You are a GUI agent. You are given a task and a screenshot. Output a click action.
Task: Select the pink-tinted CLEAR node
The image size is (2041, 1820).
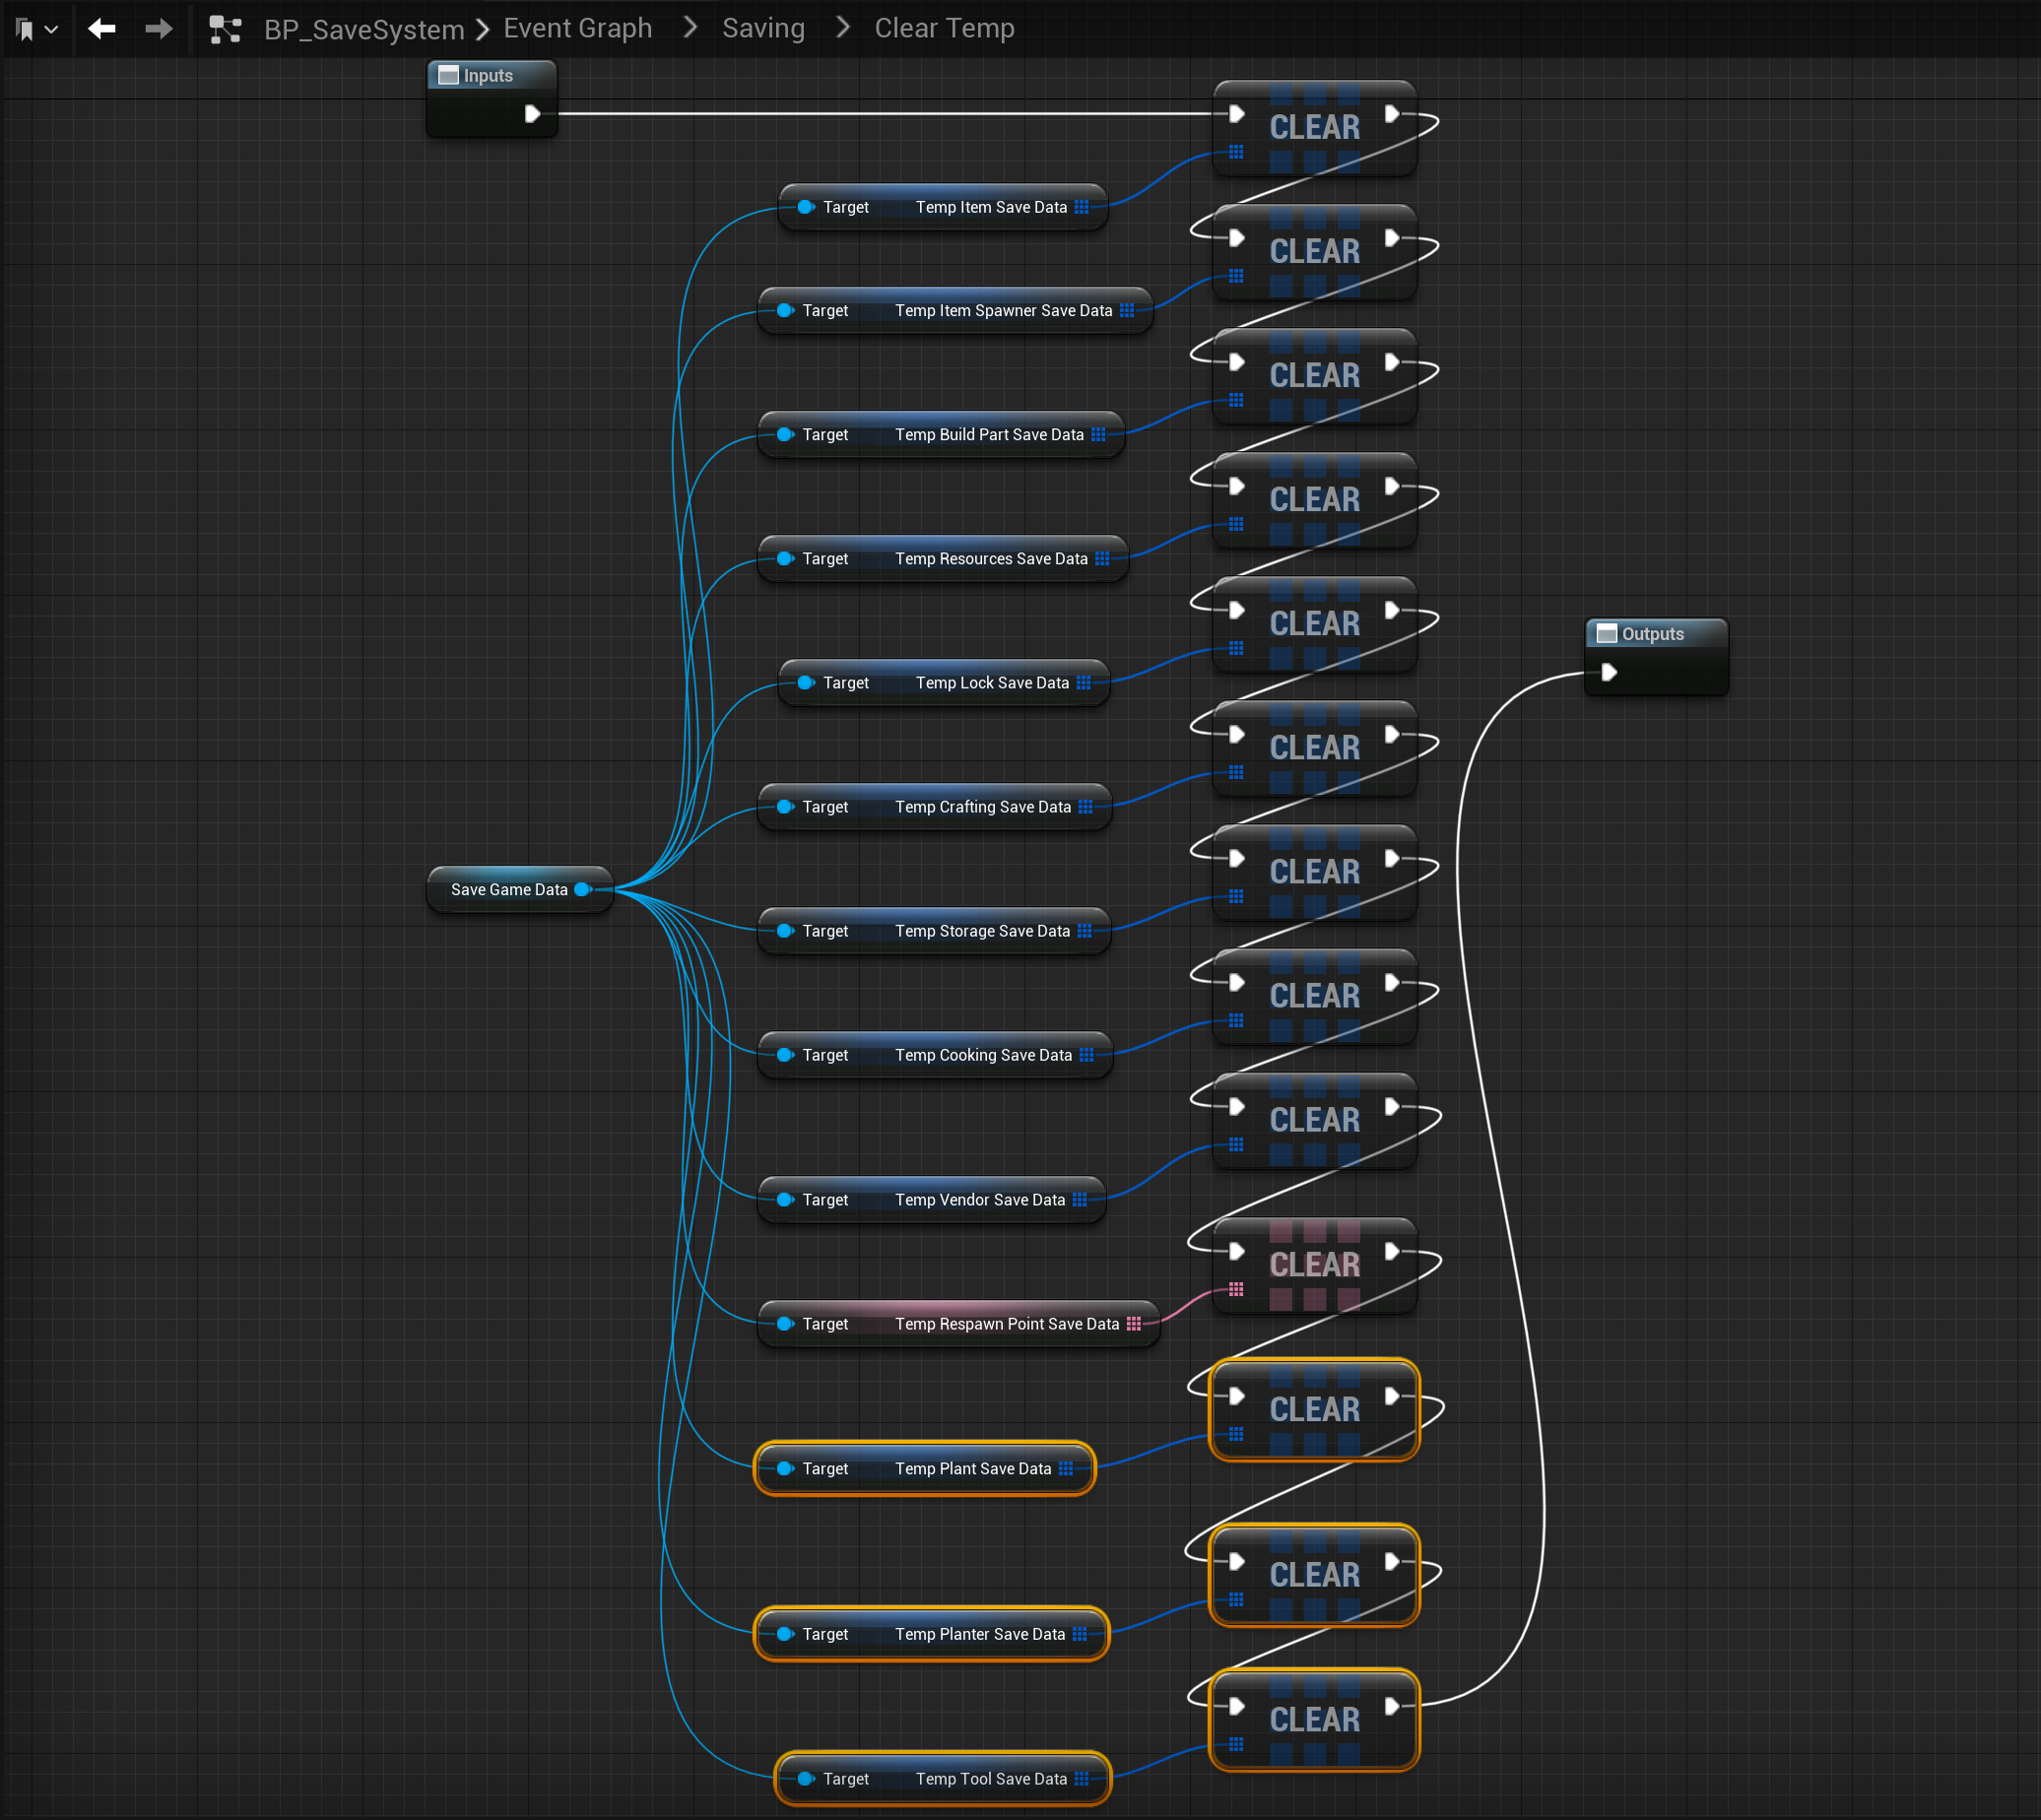(x=1314, y=1264)
